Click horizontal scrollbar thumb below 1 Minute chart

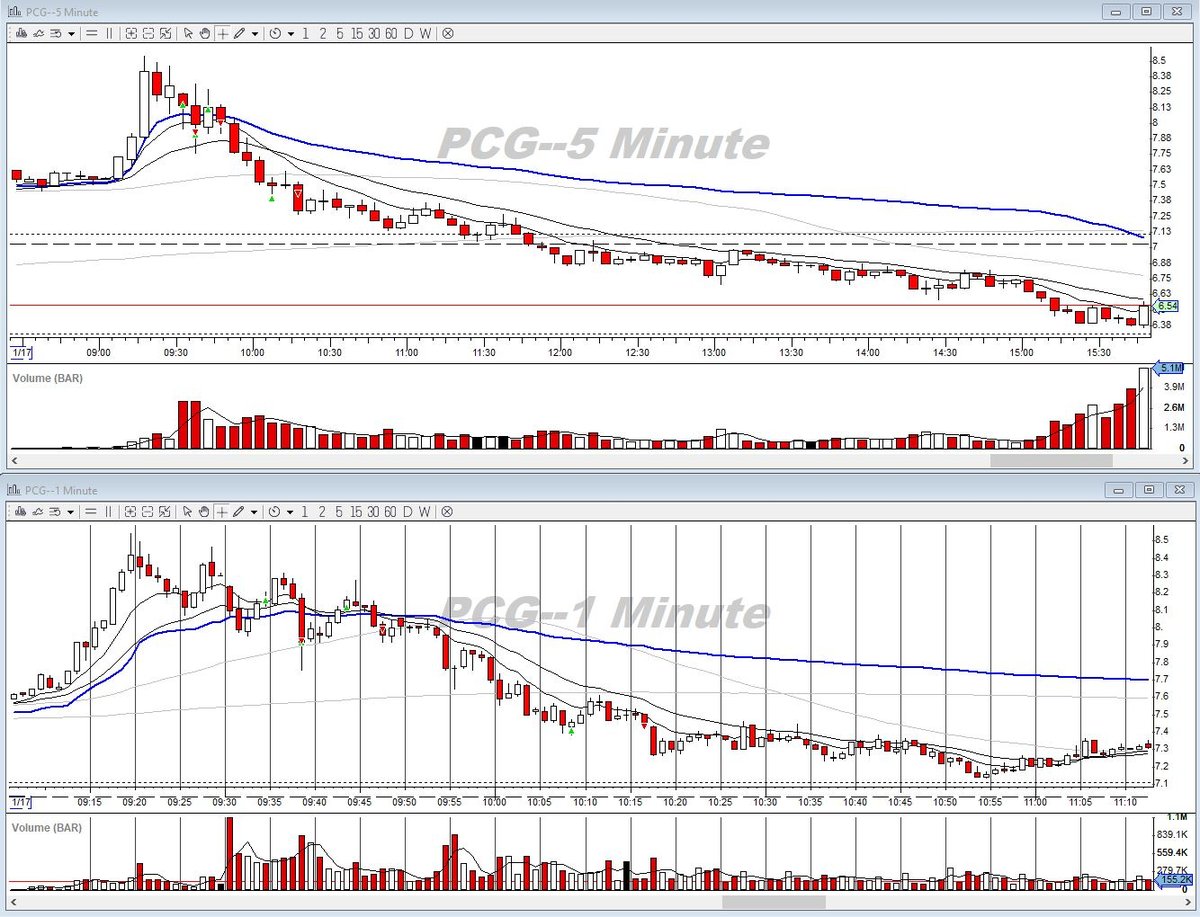click(773, 902)
